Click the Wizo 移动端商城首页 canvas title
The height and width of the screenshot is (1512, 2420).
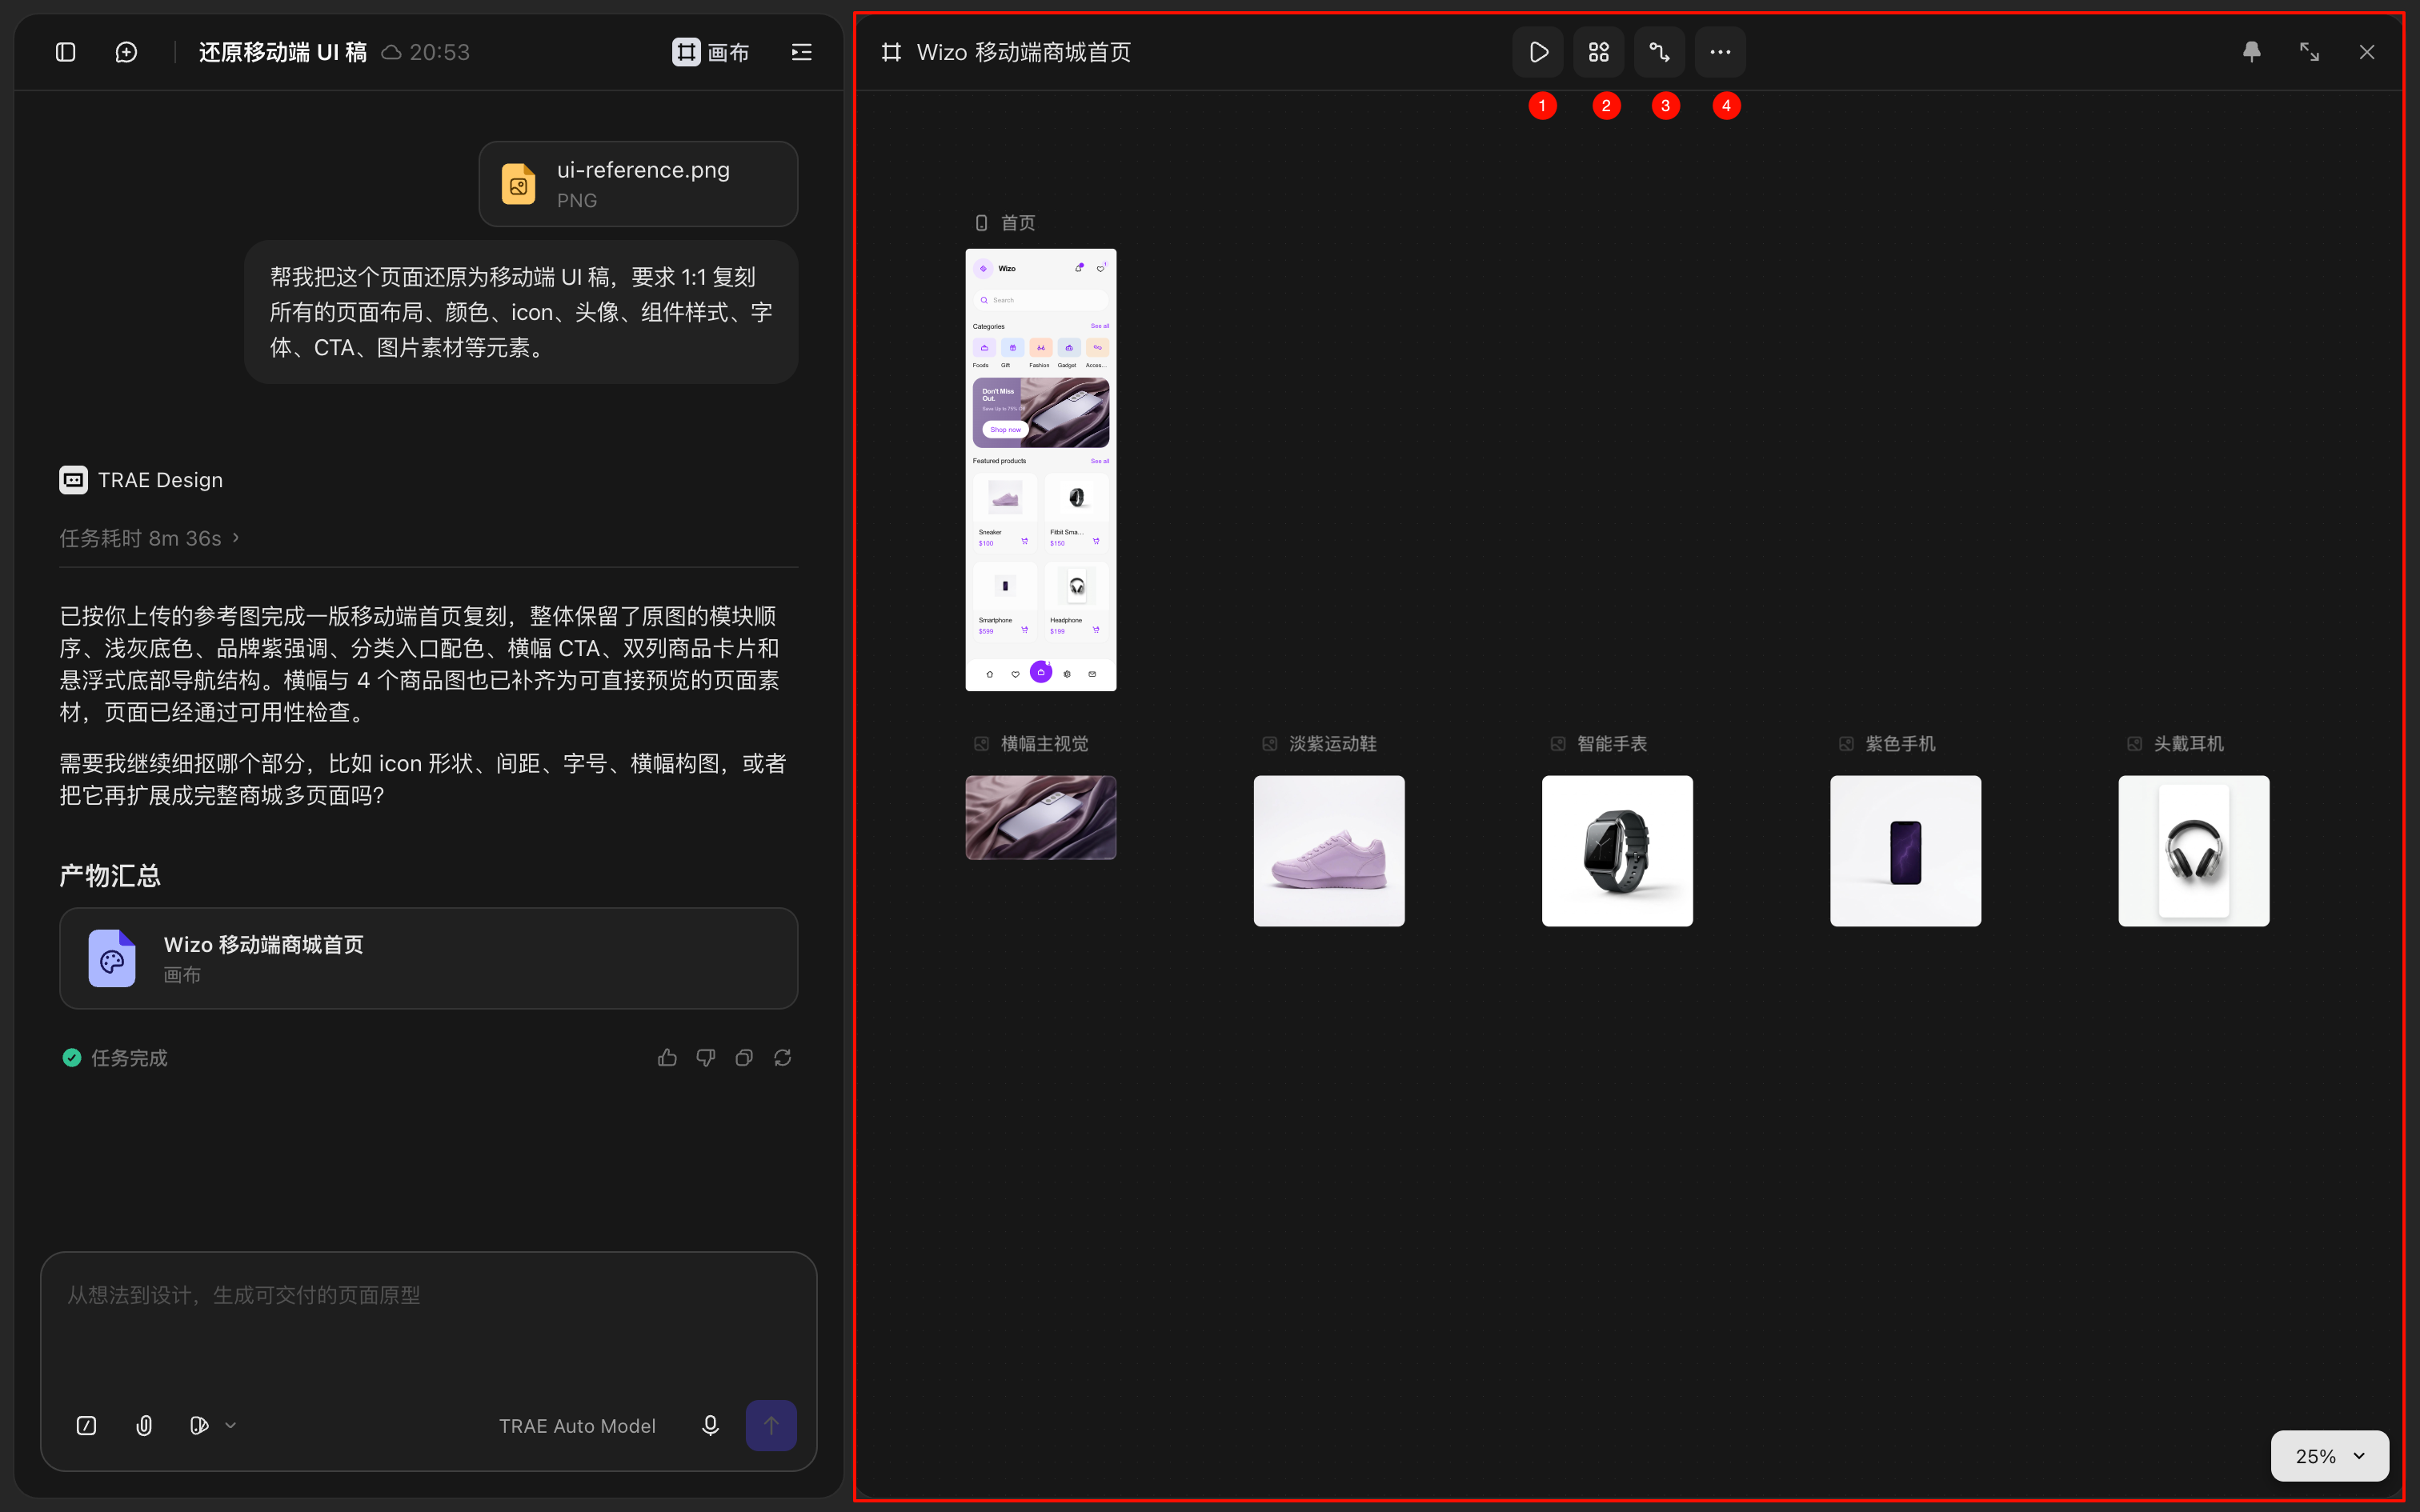[1023, 52]
